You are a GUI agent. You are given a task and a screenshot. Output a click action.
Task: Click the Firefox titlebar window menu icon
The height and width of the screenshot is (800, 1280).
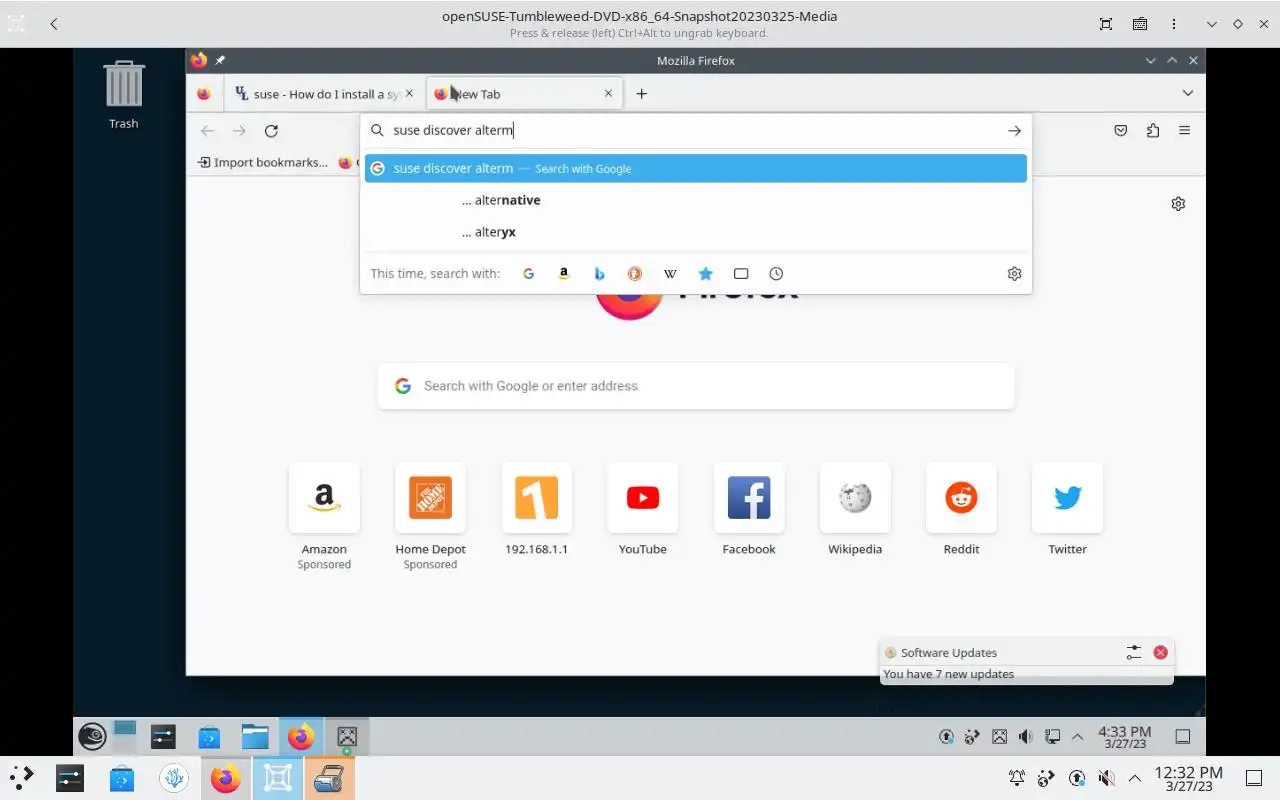[199, 60]
